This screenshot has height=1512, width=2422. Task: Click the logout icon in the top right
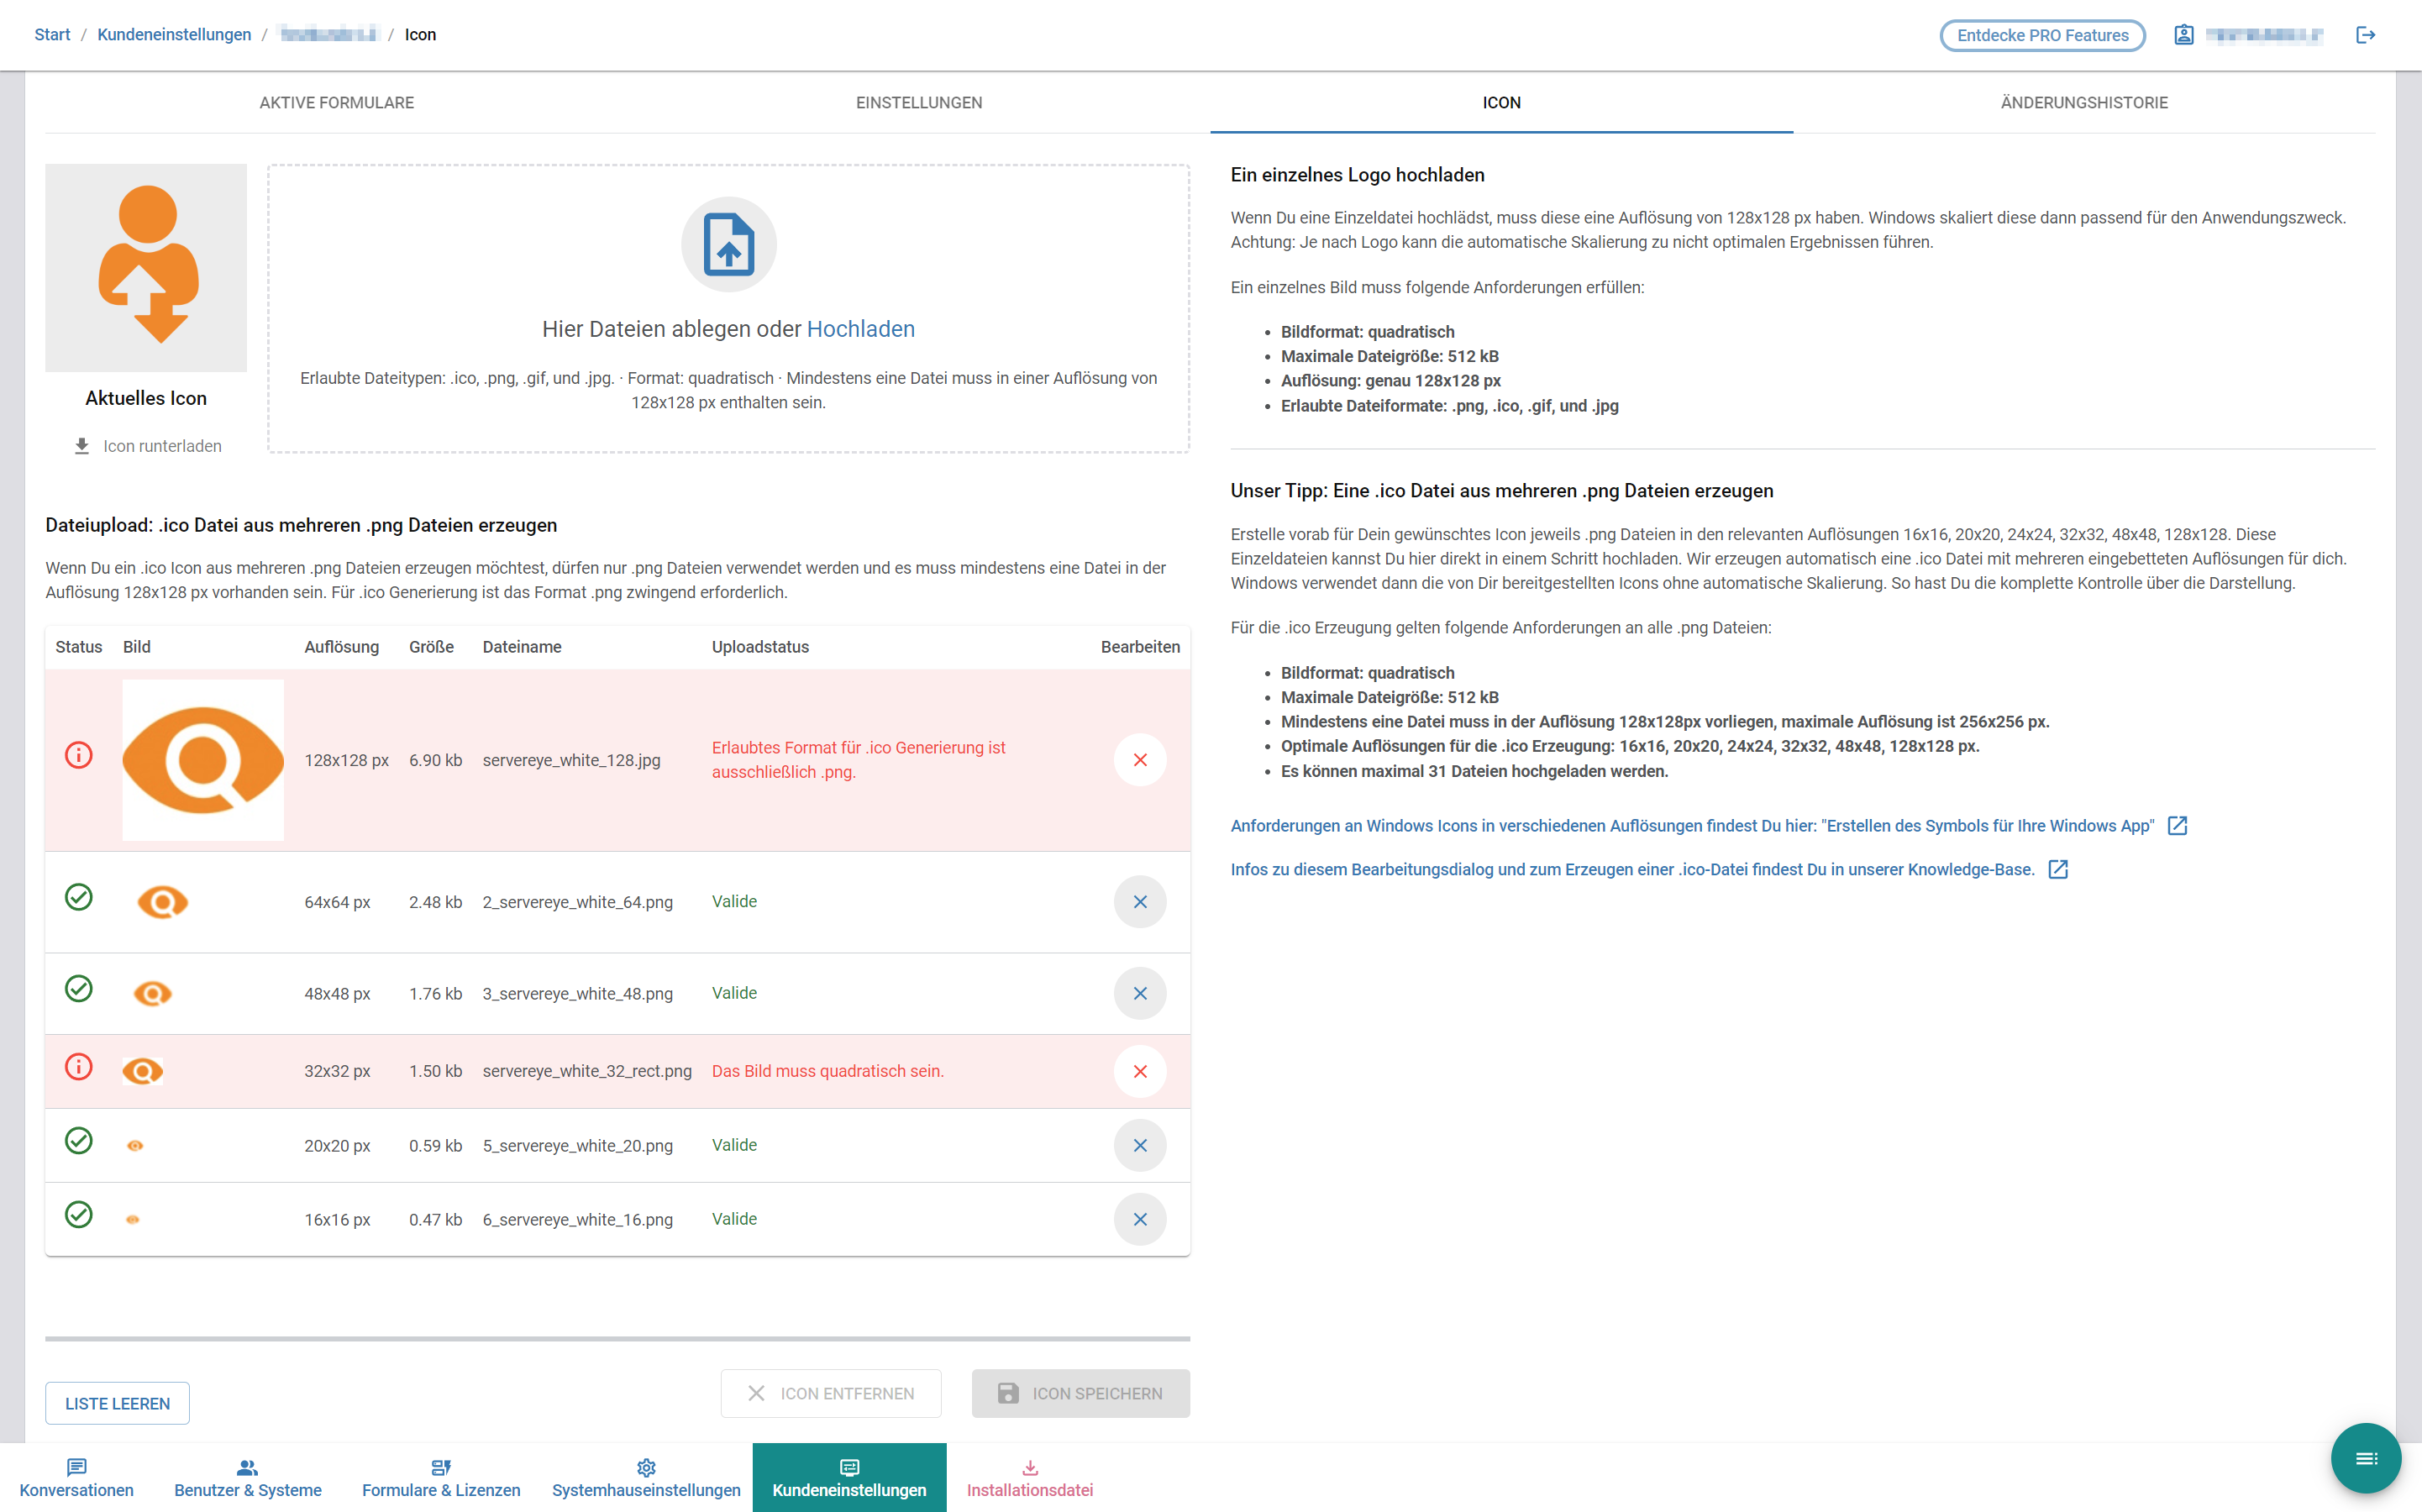[2365, 35]
